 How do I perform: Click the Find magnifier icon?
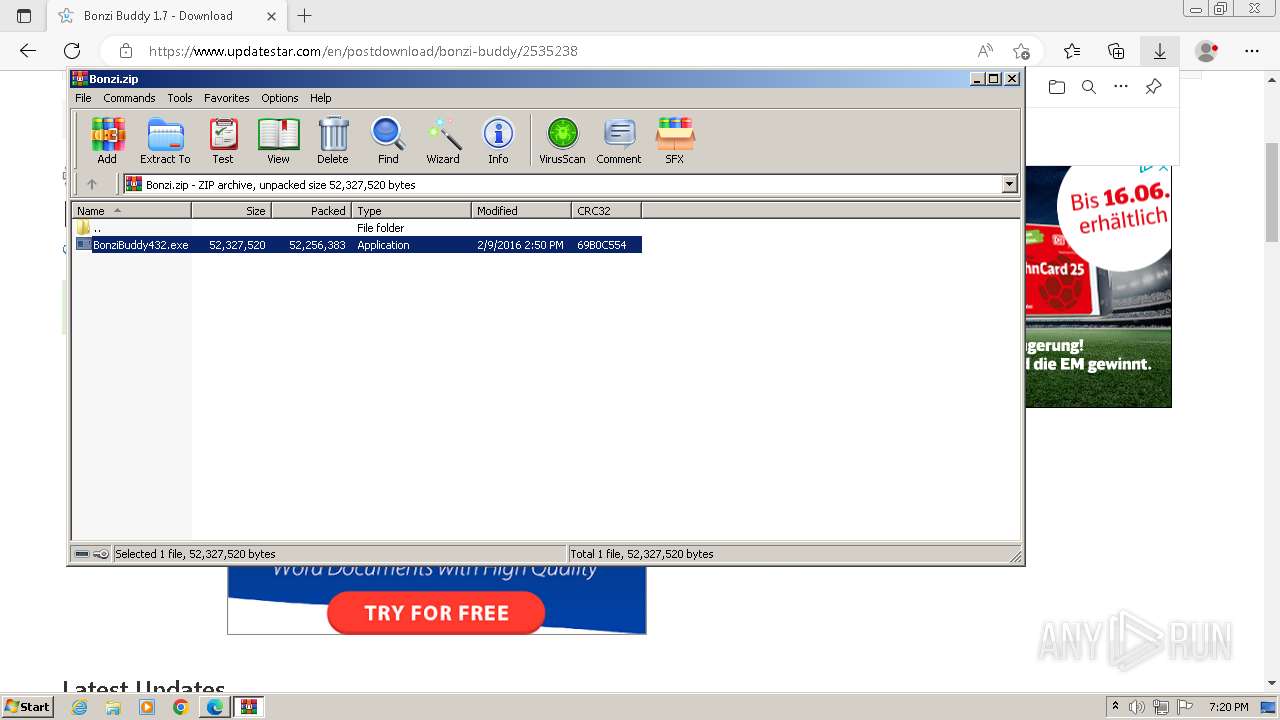[x=388, y=140]
